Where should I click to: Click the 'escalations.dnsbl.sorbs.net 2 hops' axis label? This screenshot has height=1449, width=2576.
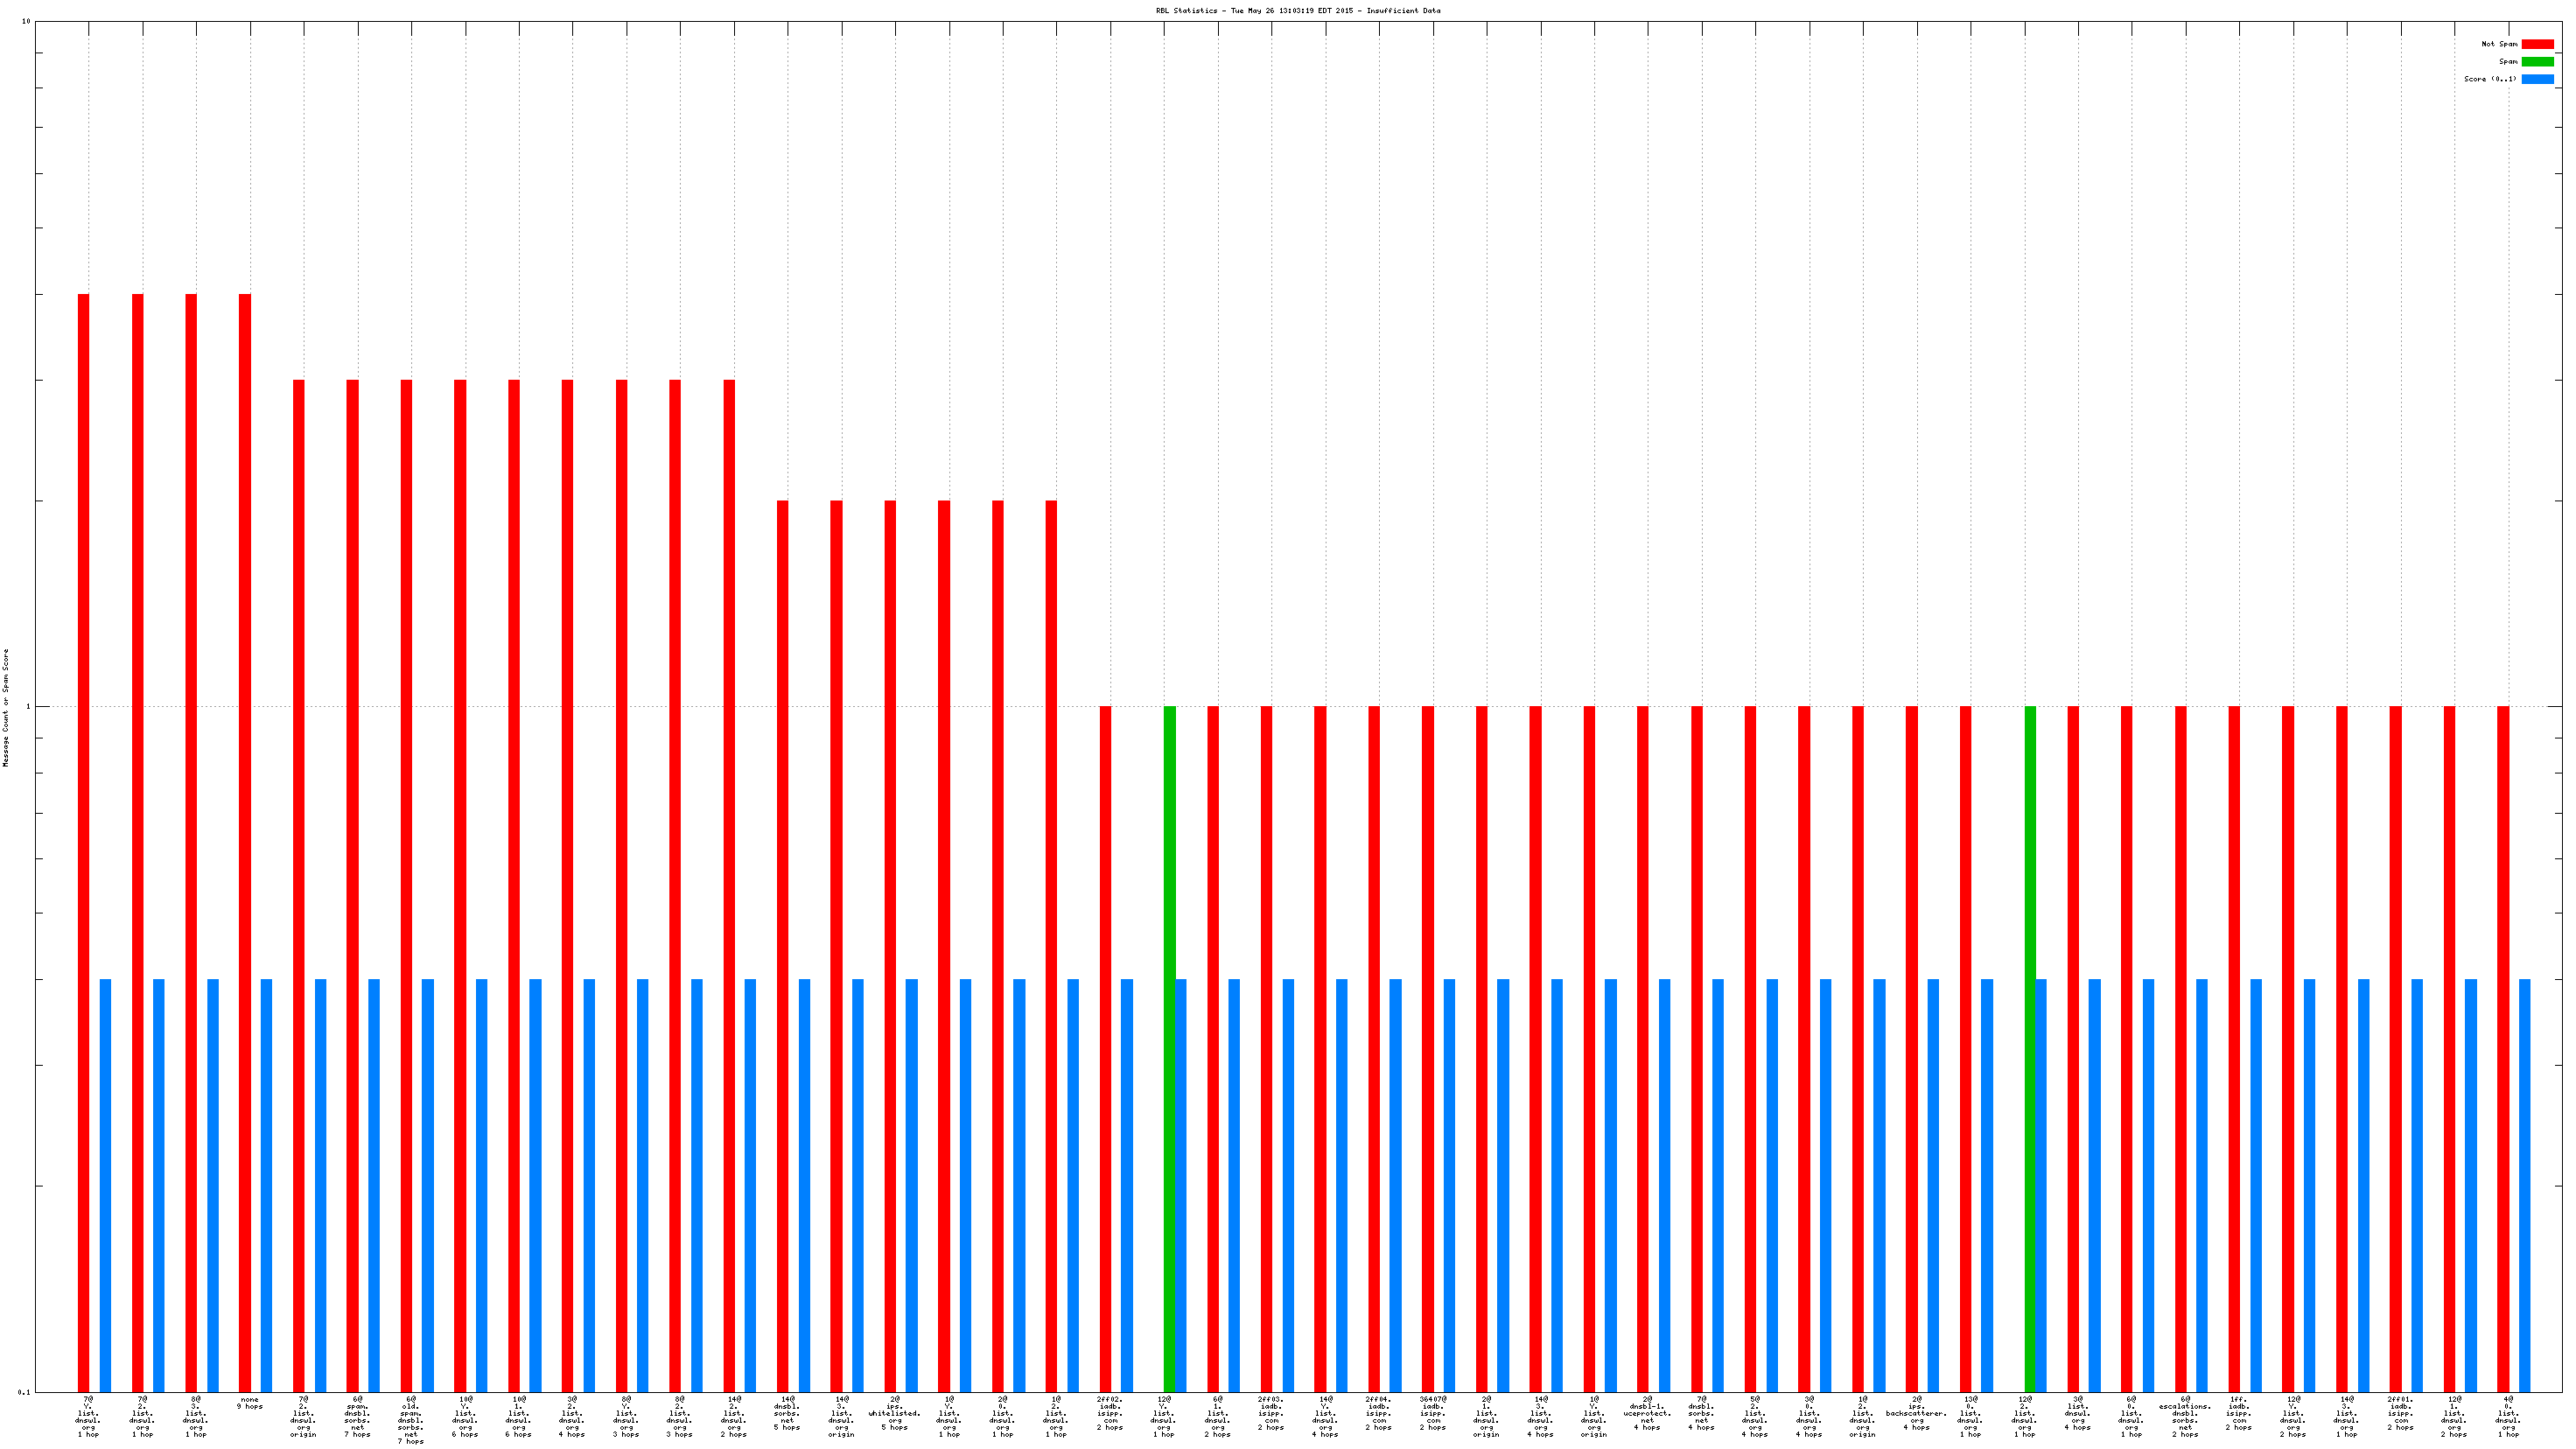[x=2185, y=1416]
